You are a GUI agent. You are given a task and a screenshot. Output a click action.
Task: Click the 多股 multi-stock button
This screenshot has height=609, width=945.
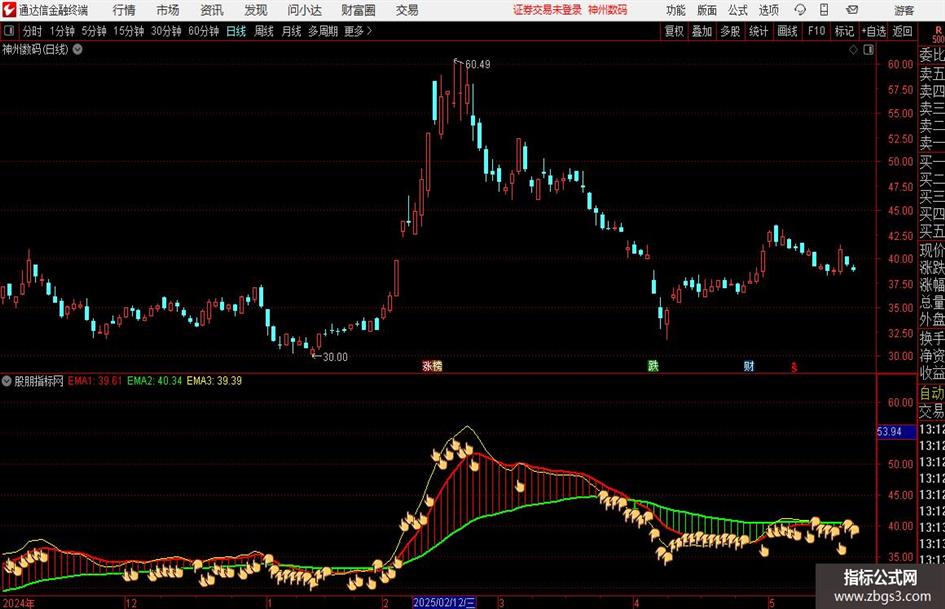coord(730,31)
